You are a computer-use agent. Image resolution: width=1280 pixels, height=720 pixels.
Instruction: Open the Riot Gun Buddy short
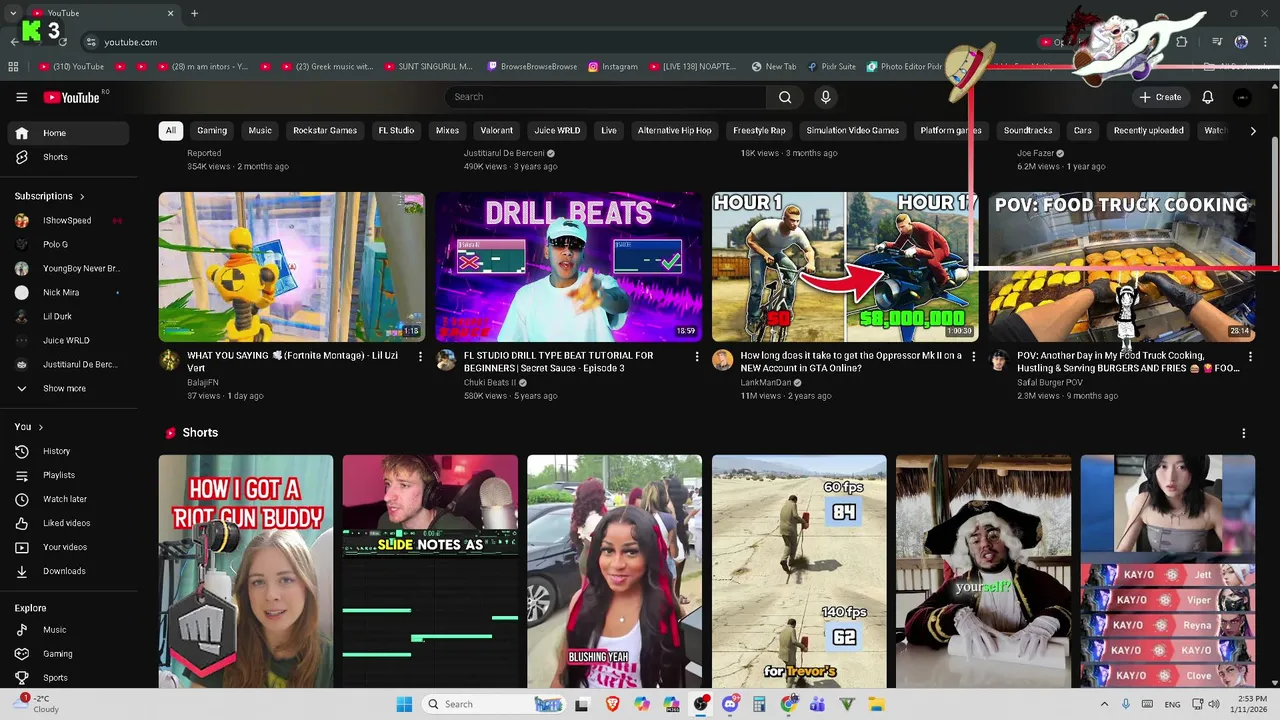[x=246, y=571]
